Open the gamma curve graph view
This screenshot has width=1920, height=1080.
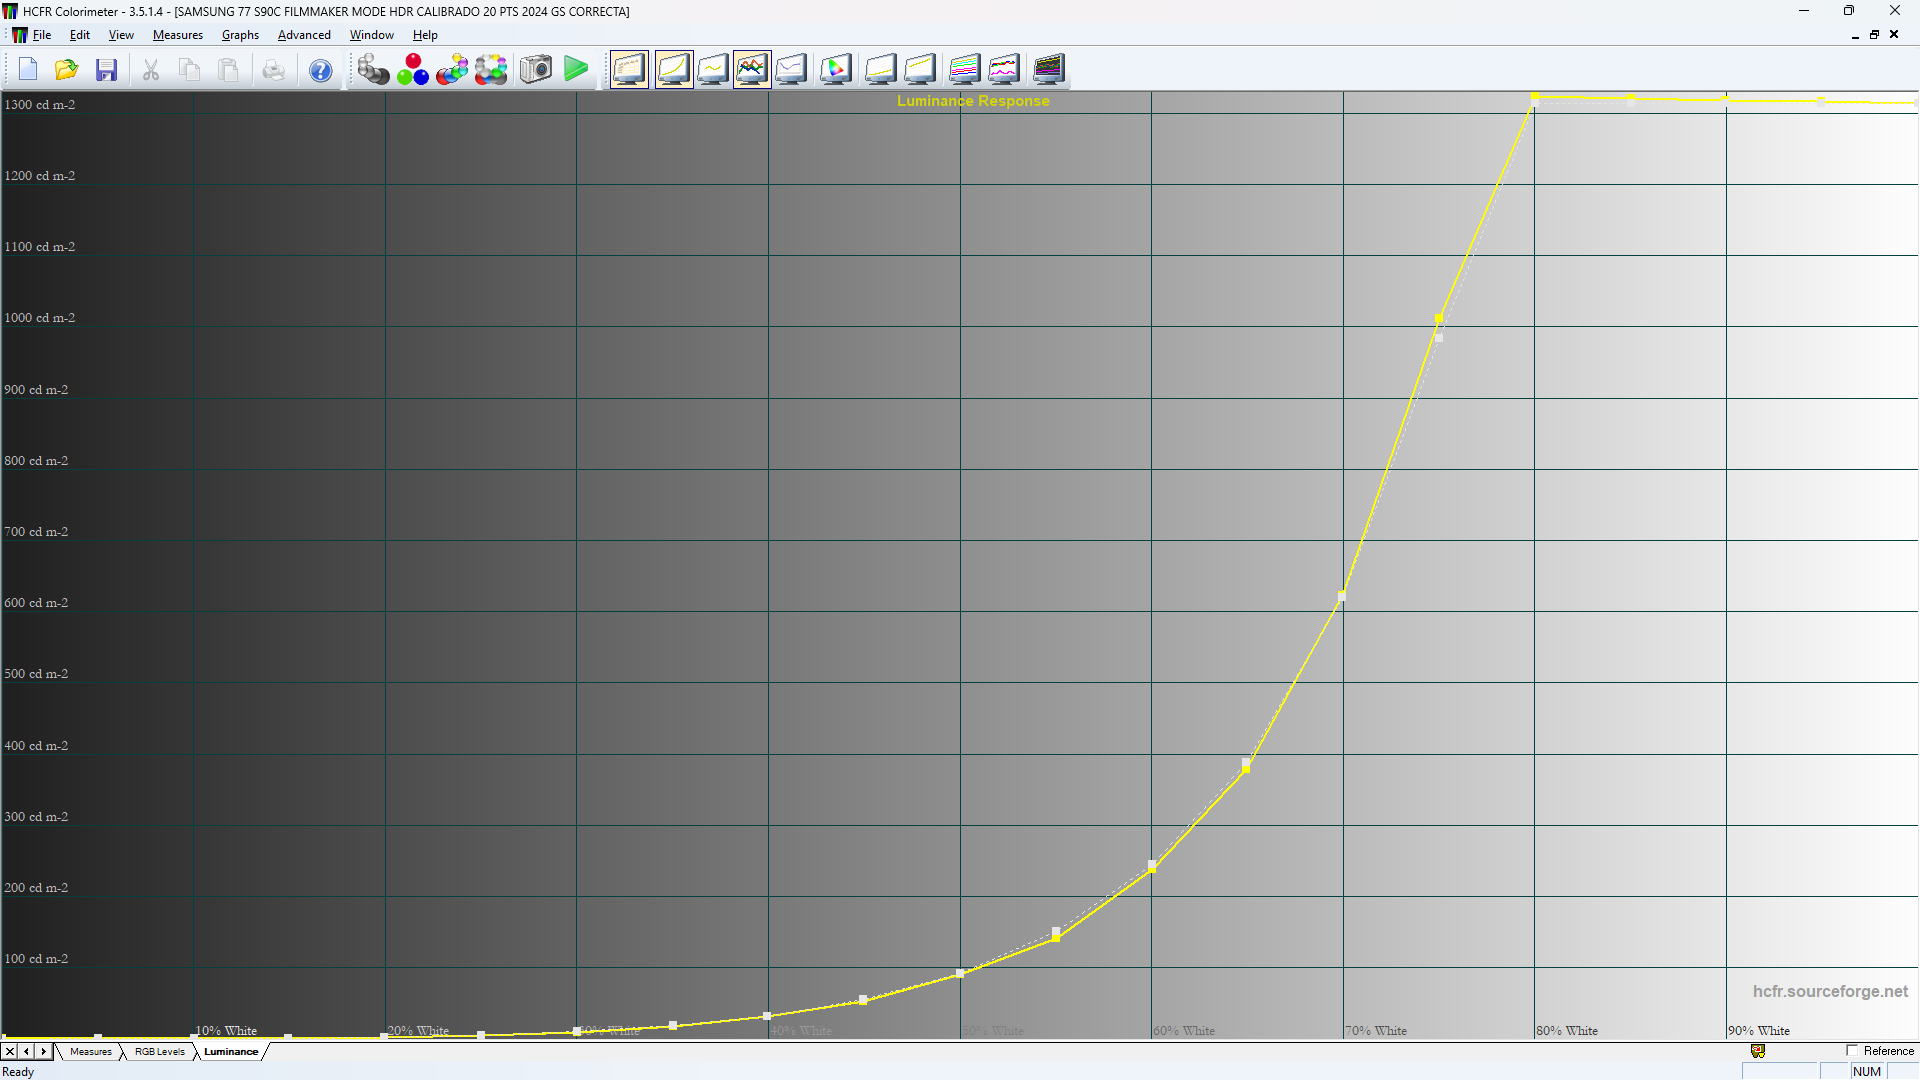pyautogui.click(x=713, y=69)
